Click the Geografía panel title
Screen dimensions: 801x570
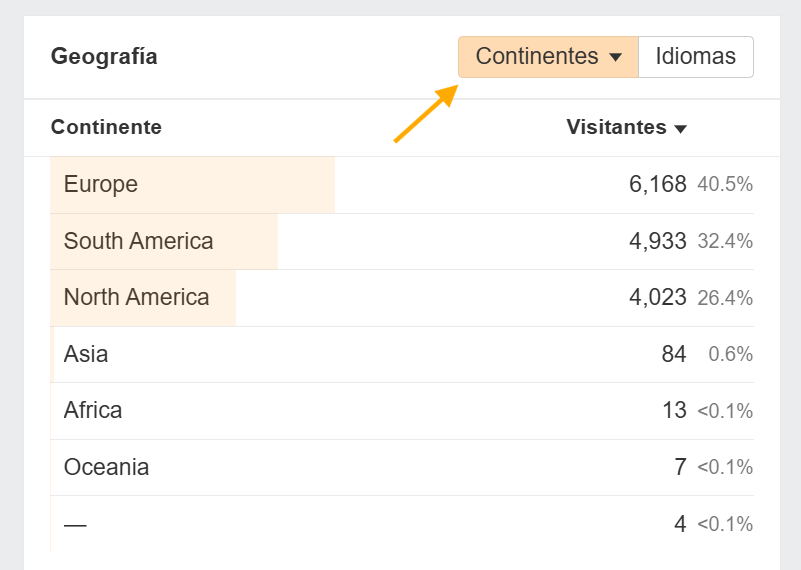[x=104, y=57]
